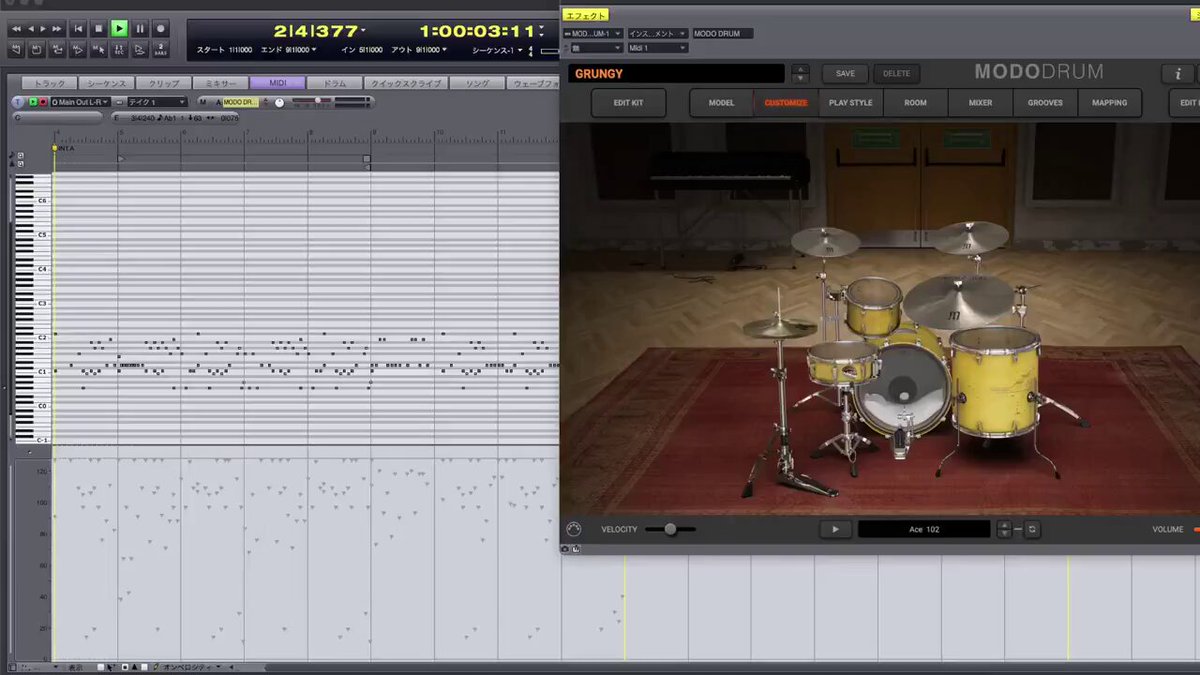1200x675 pixels.
Task: Click the groove sync refresh icon
Action: click(x=1032, y=530)
